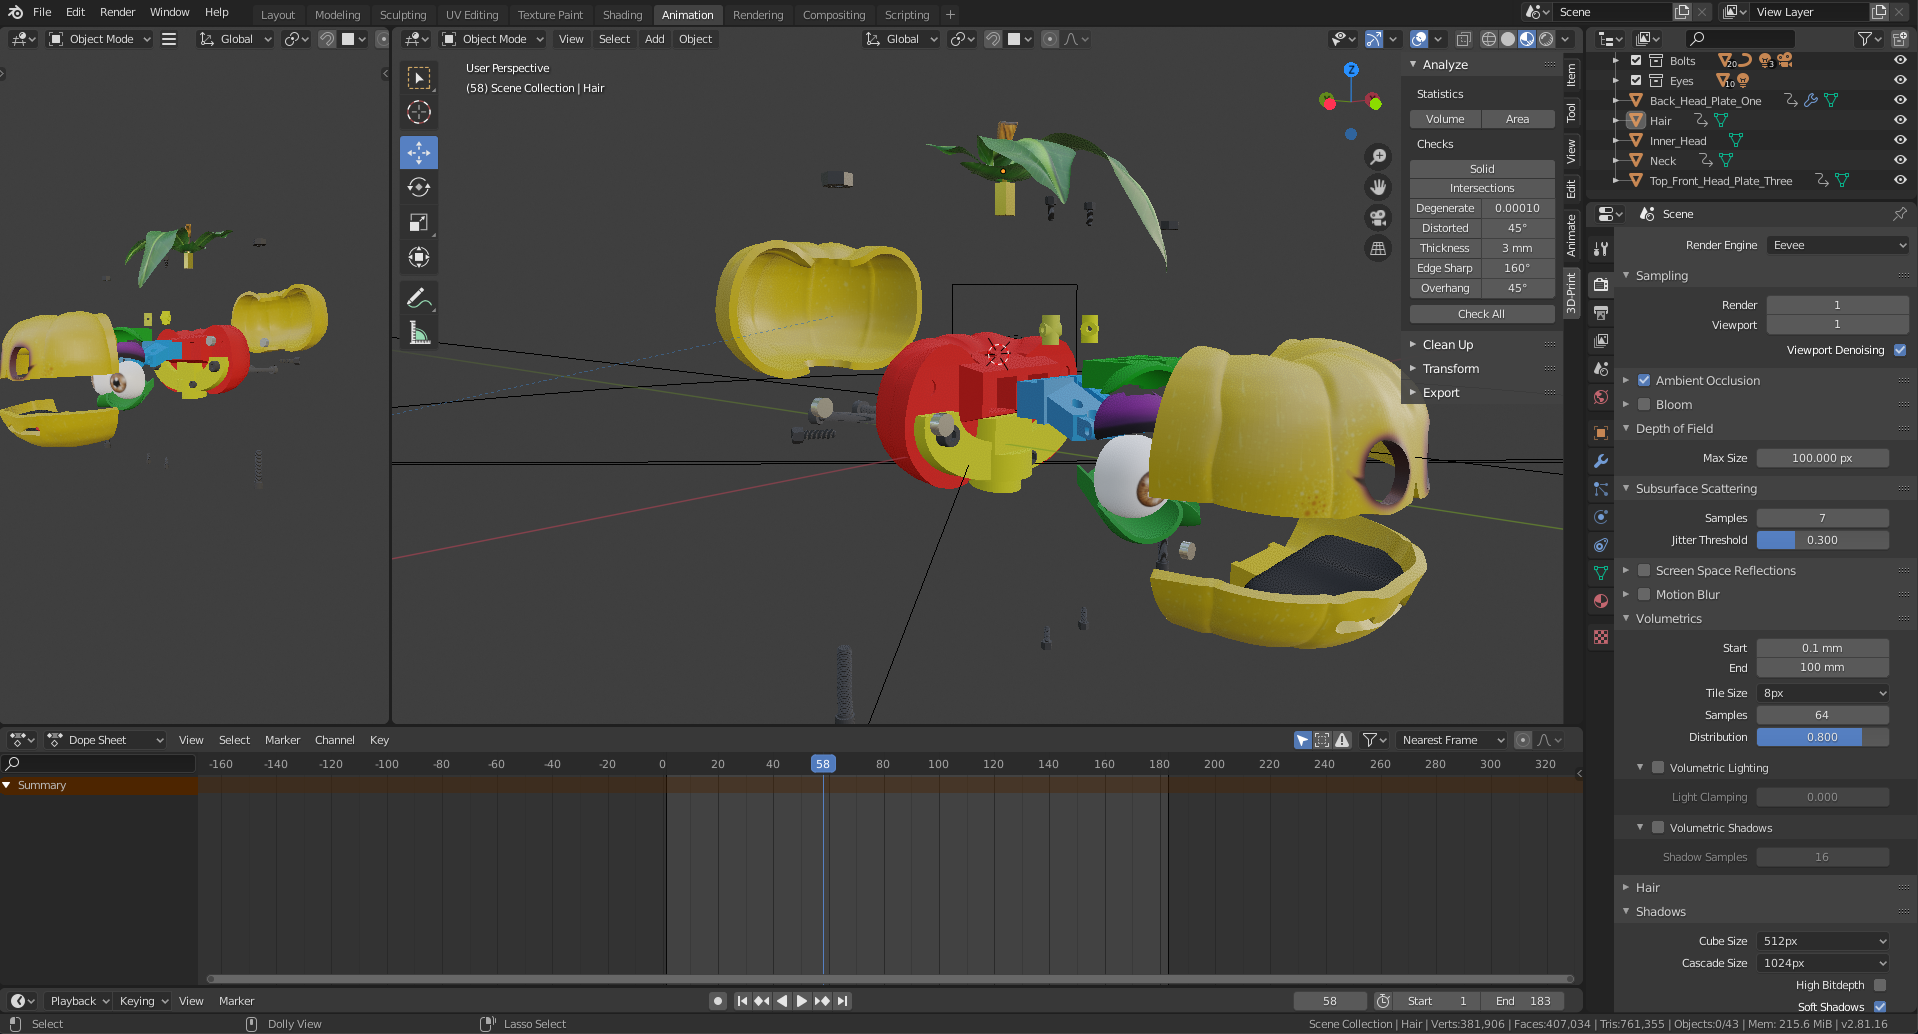Switch to rendered viewport shading

[x=1546, y=39]
